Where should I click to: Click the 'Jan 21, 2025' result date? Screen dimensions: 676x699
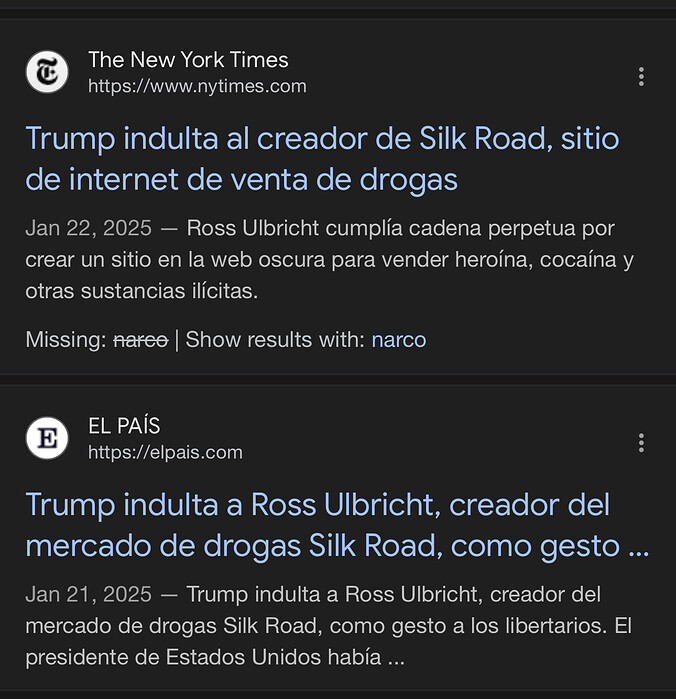88,595
